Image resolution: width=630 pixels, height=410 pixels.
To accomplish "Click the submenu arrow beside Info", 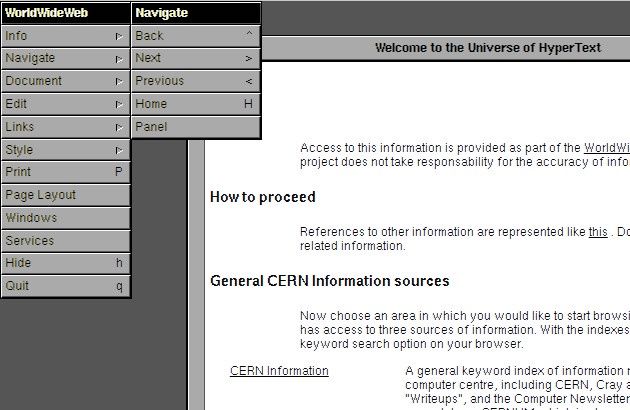I will point(119,36).
